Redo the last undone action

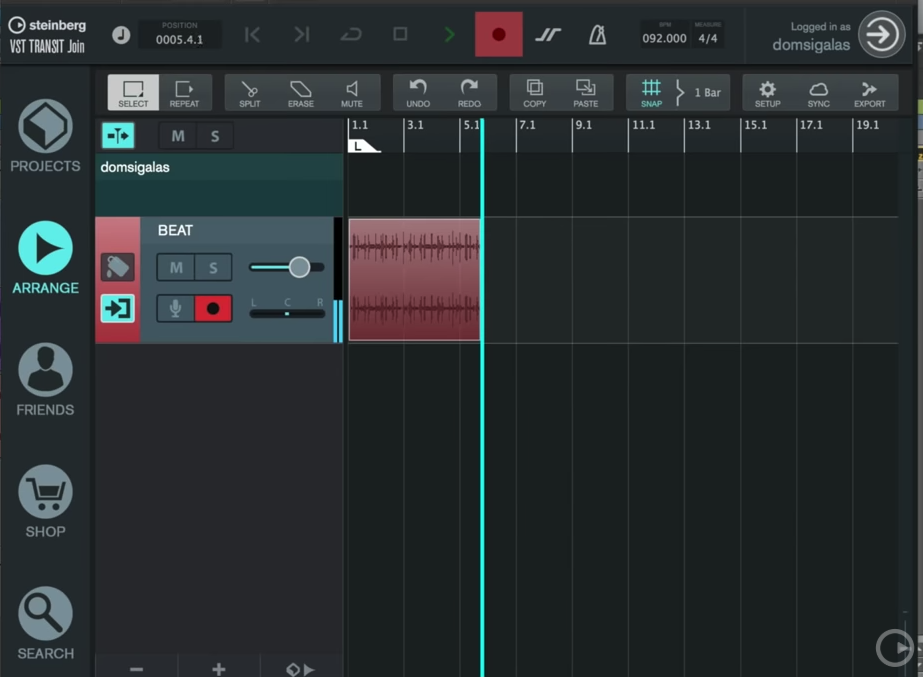click(469, 92)
